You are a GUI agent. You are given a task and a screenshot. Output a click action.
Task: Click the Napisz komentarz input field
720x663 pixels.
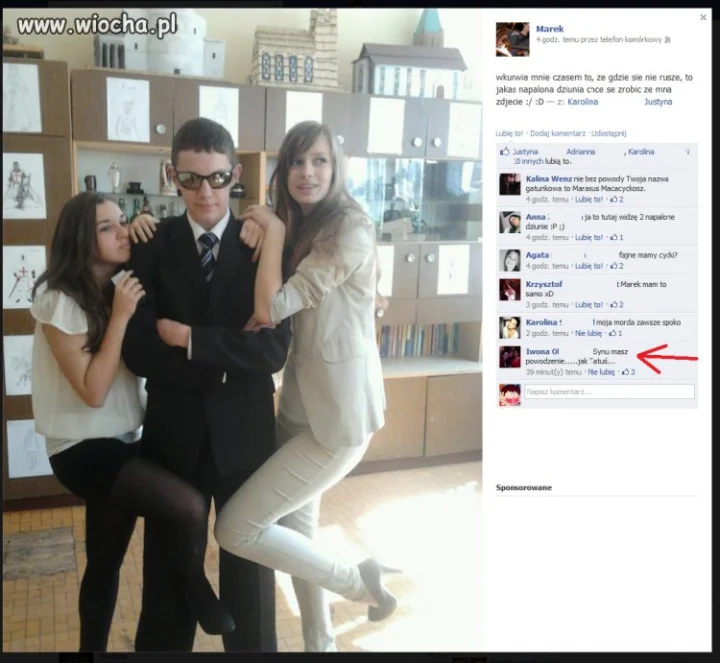click(x=609, y=392)
